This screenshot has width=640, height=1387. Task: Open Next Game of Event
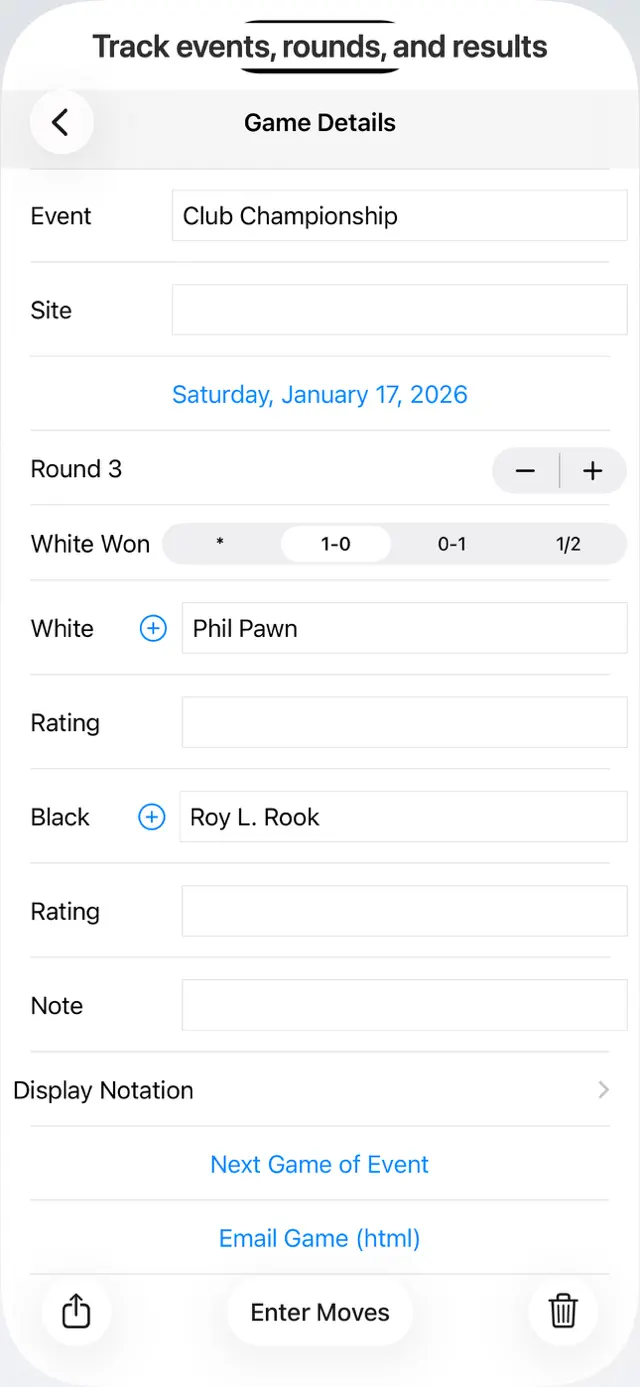tap(320, 1164)
